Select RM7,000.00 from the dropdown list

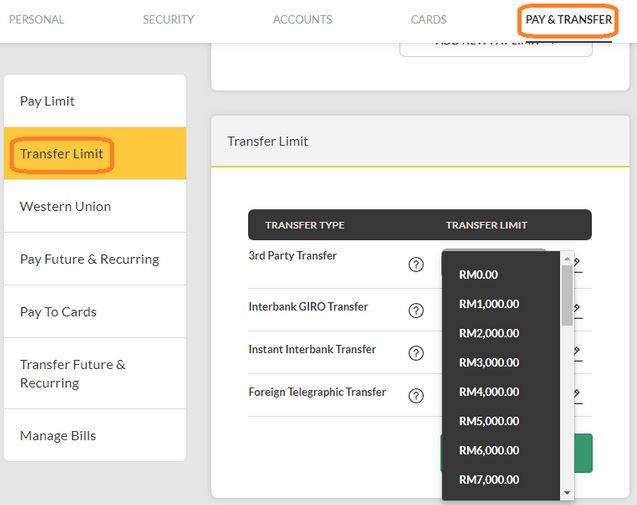489,480
